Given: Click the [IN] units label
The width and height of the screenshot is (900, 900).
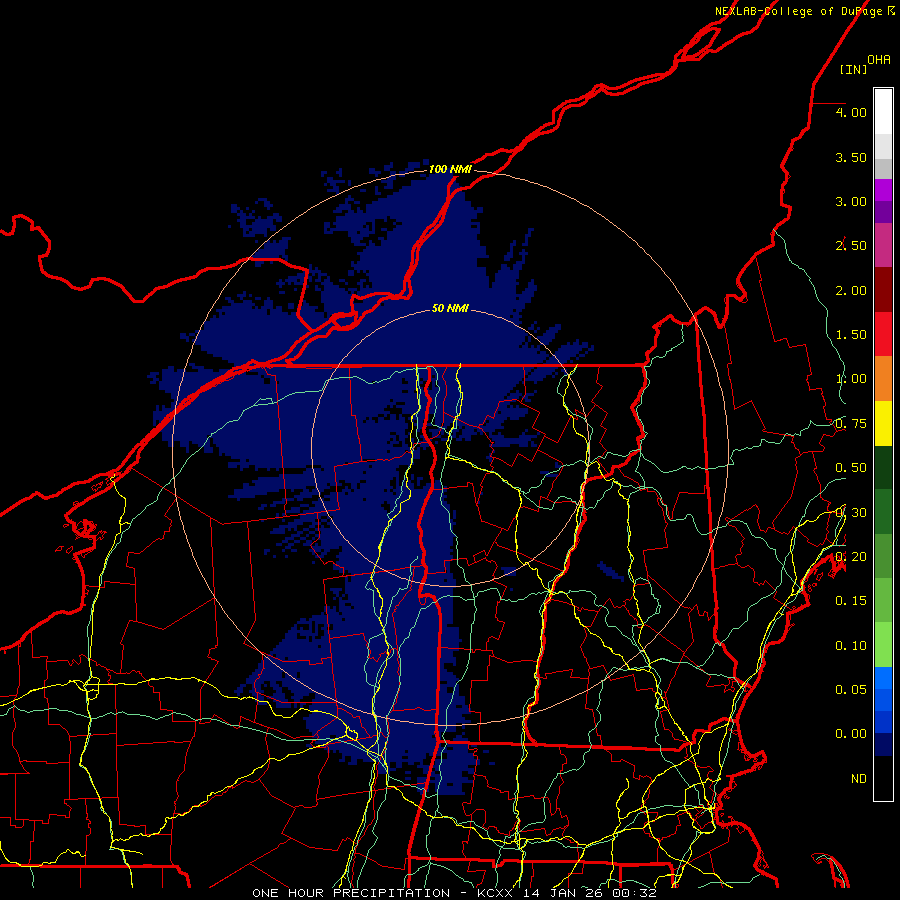Looking at the screenshot, I should pyautogui.click(x=853, y=69).
